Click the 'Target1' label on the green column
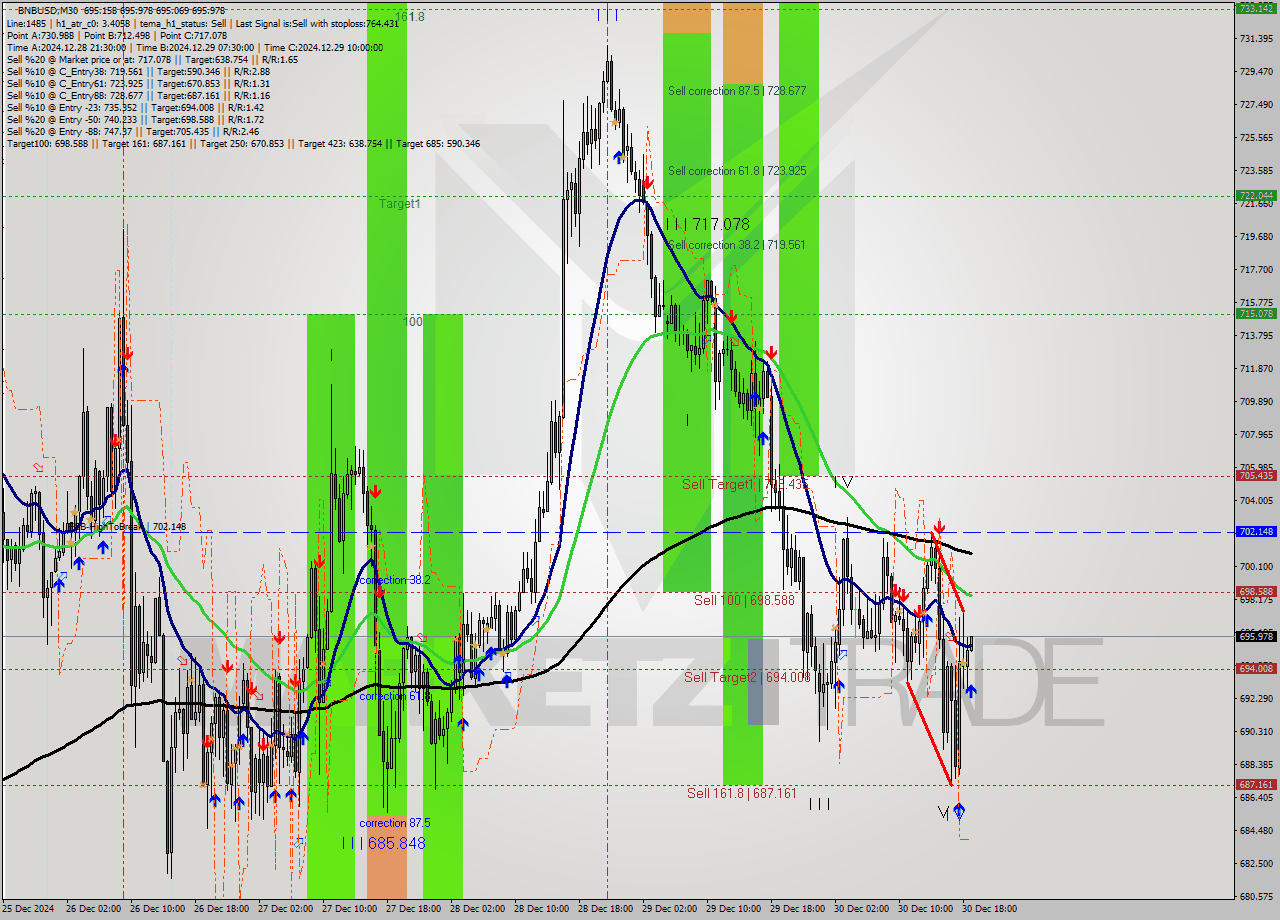 coord(399,203)
